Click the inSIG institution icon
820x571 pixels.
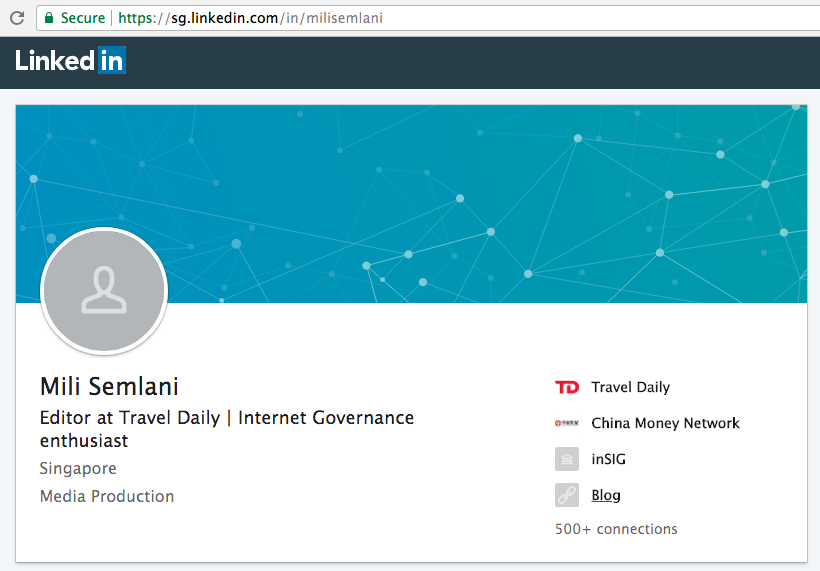click(x=567, y=459)
